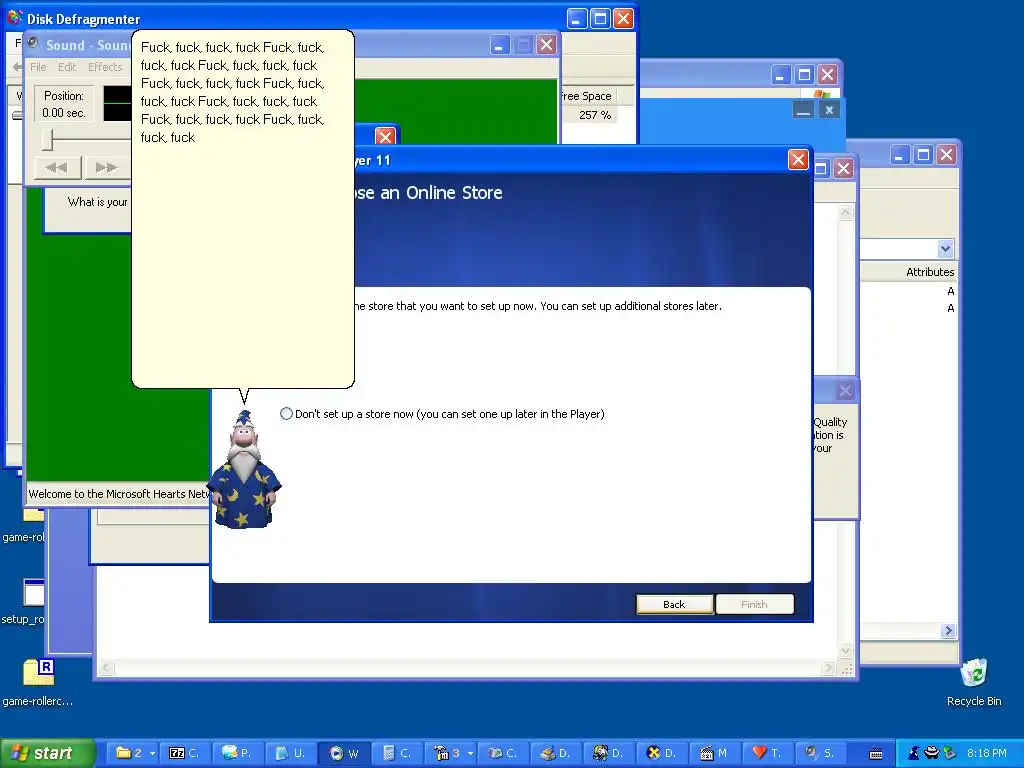Click the Finish button in Media Player setup
The height and width of the screenshot is (768, 1024).
coord(754,604)
